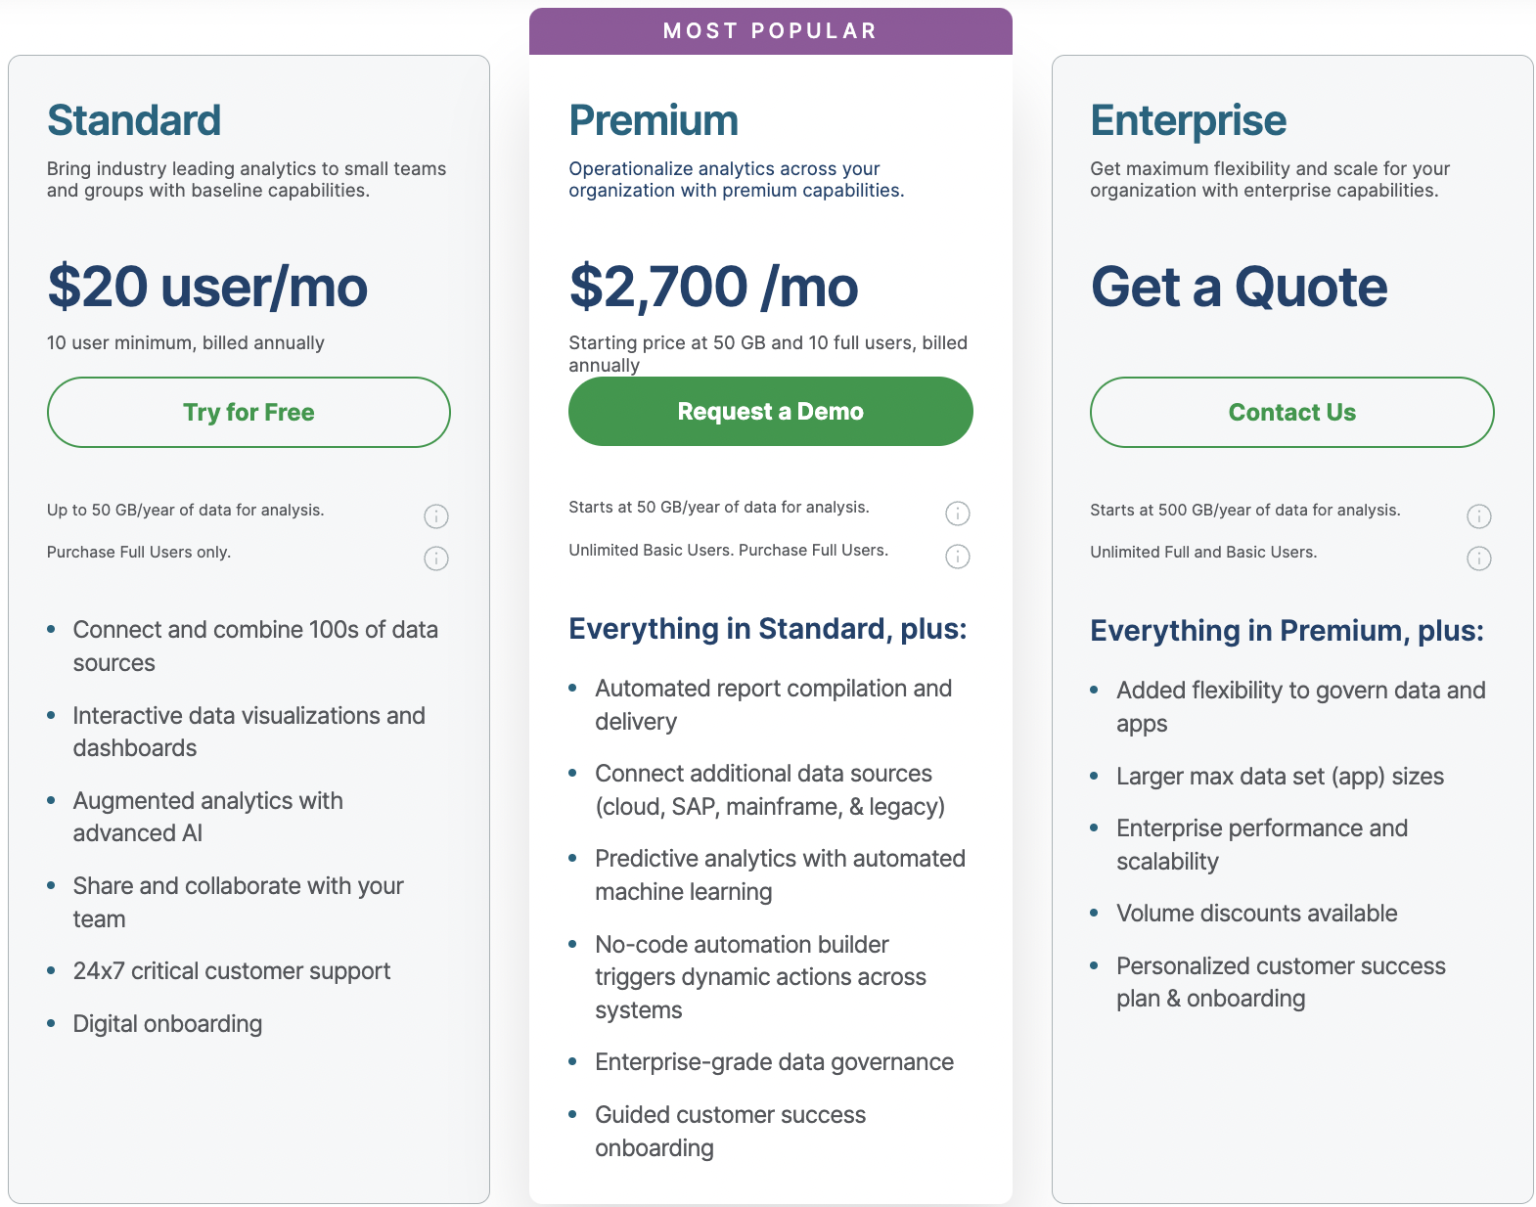The width and height of the screenshot is (1536, 1207).
Task: Click the 'Get a Quote' text
Action: [x=1239, y=287]
